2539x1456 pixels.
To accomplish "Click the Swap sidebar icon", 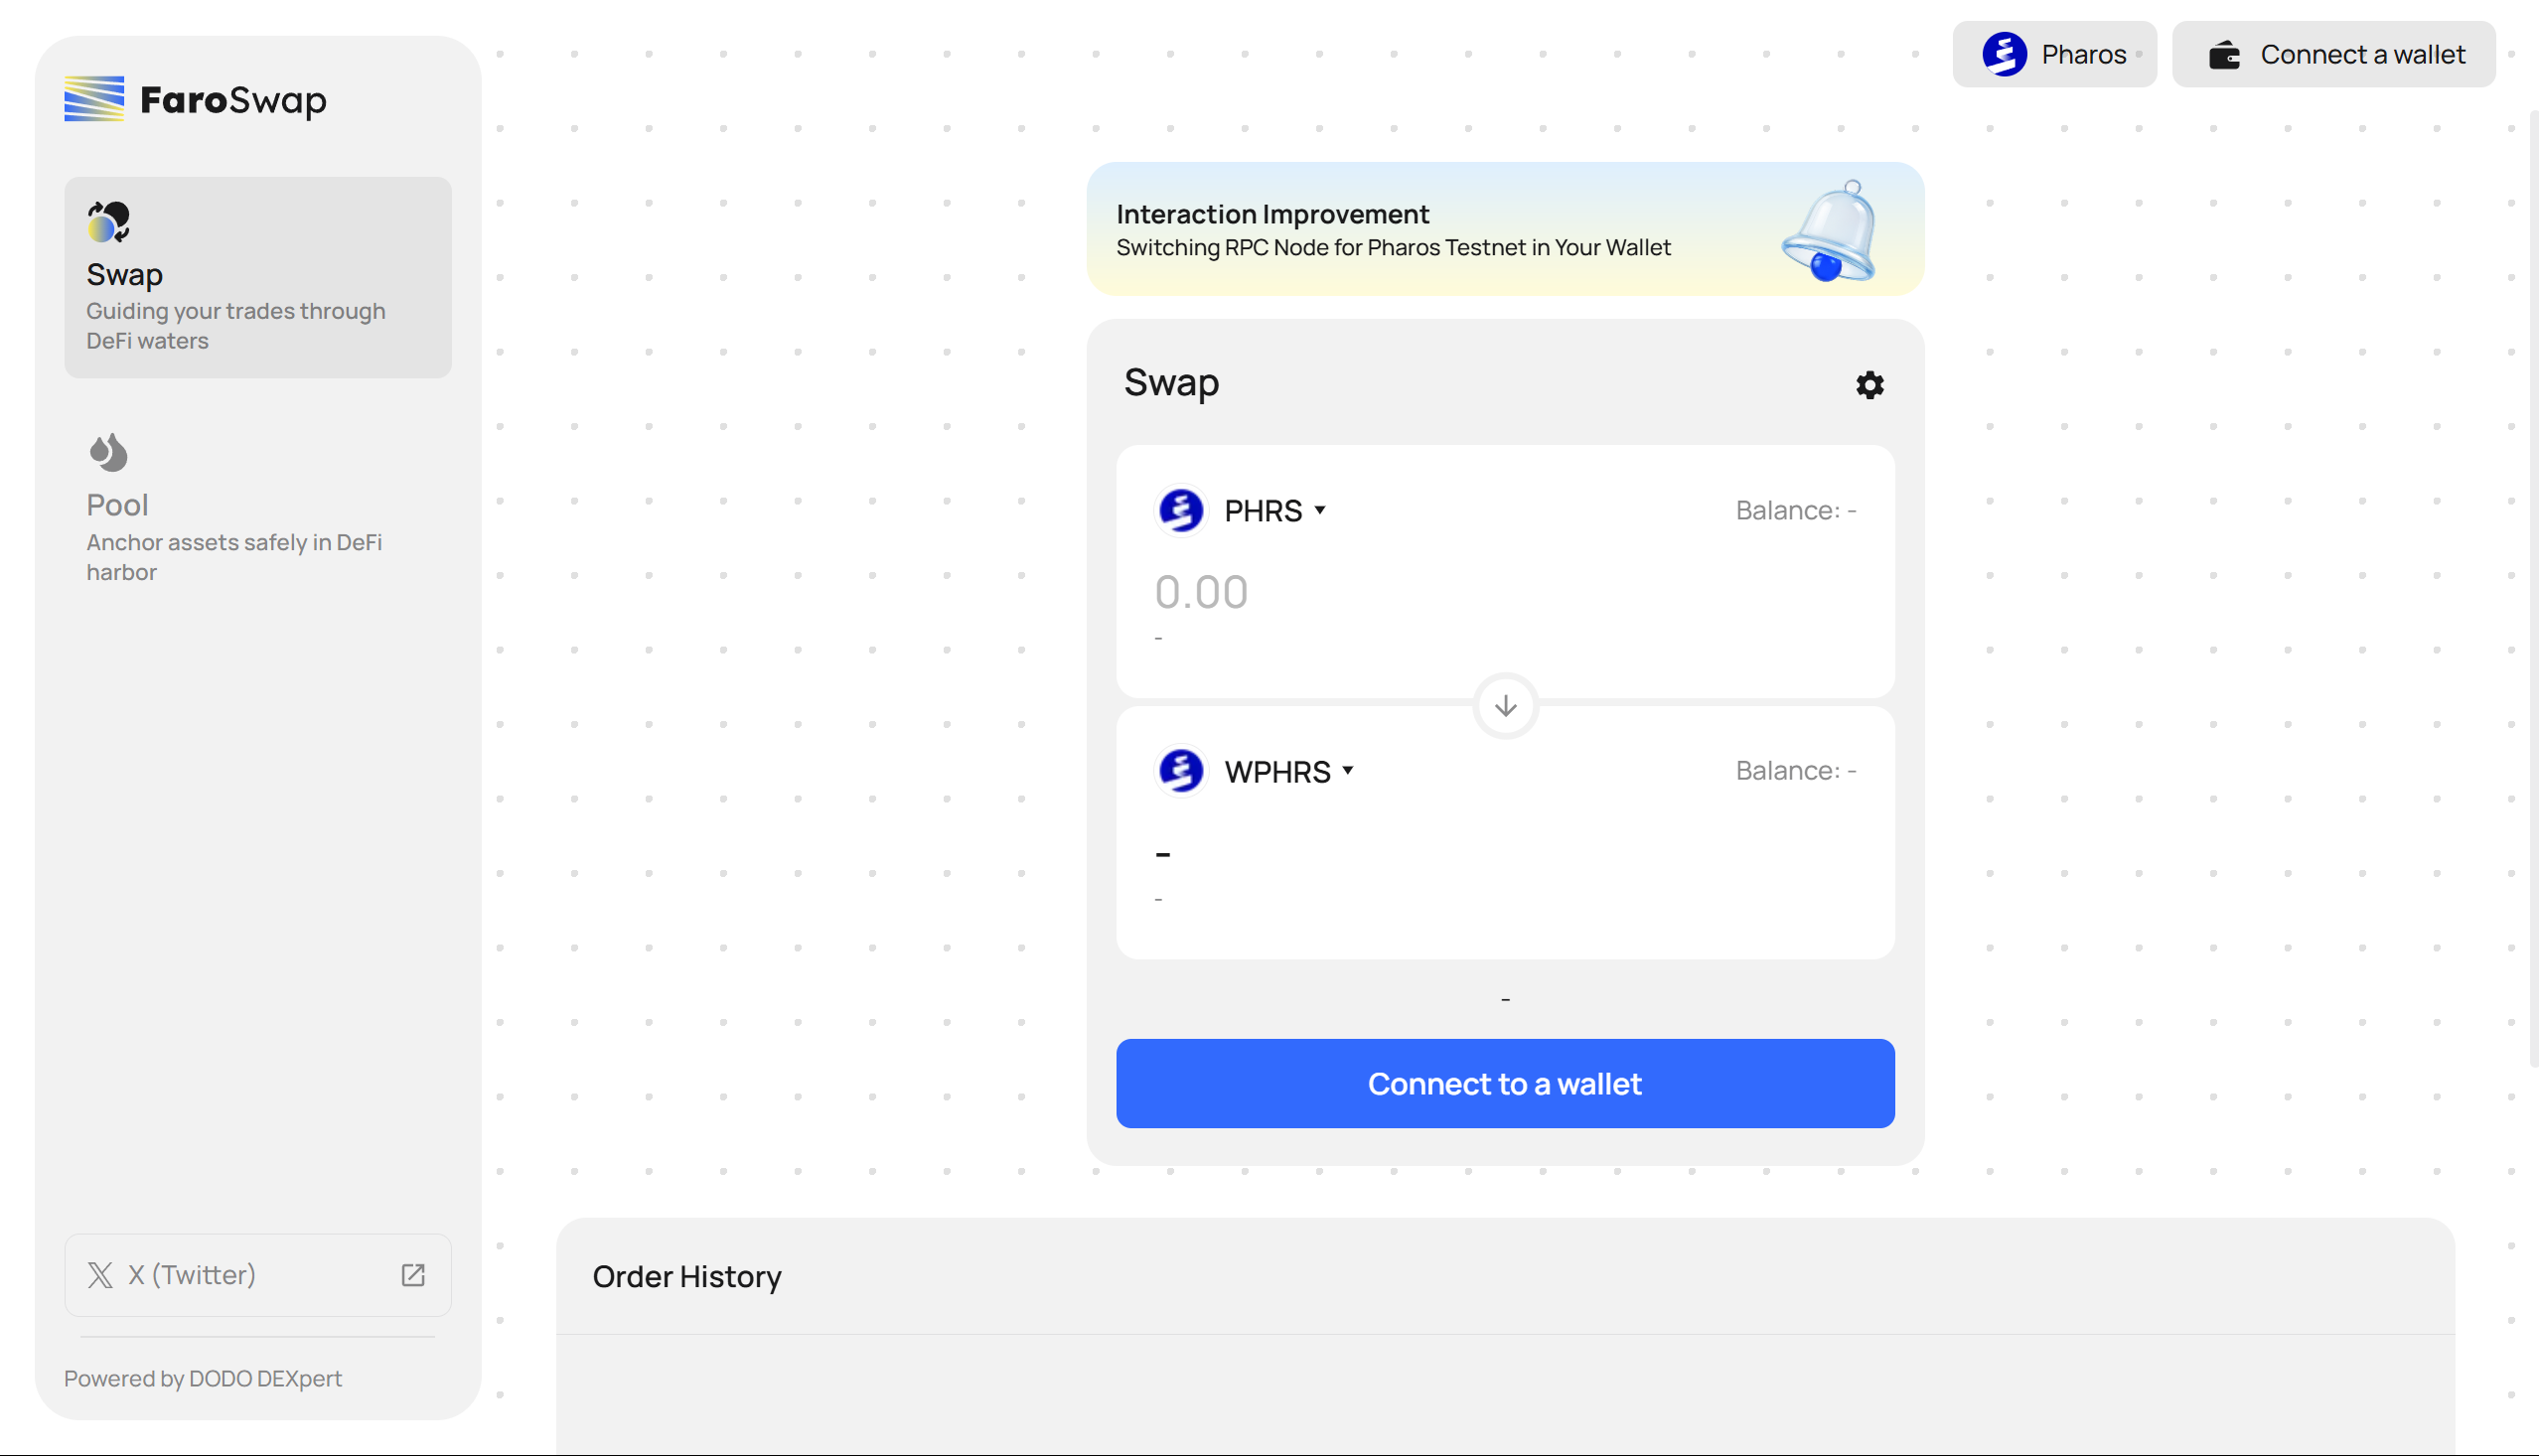I will click(x=109, y=222).
